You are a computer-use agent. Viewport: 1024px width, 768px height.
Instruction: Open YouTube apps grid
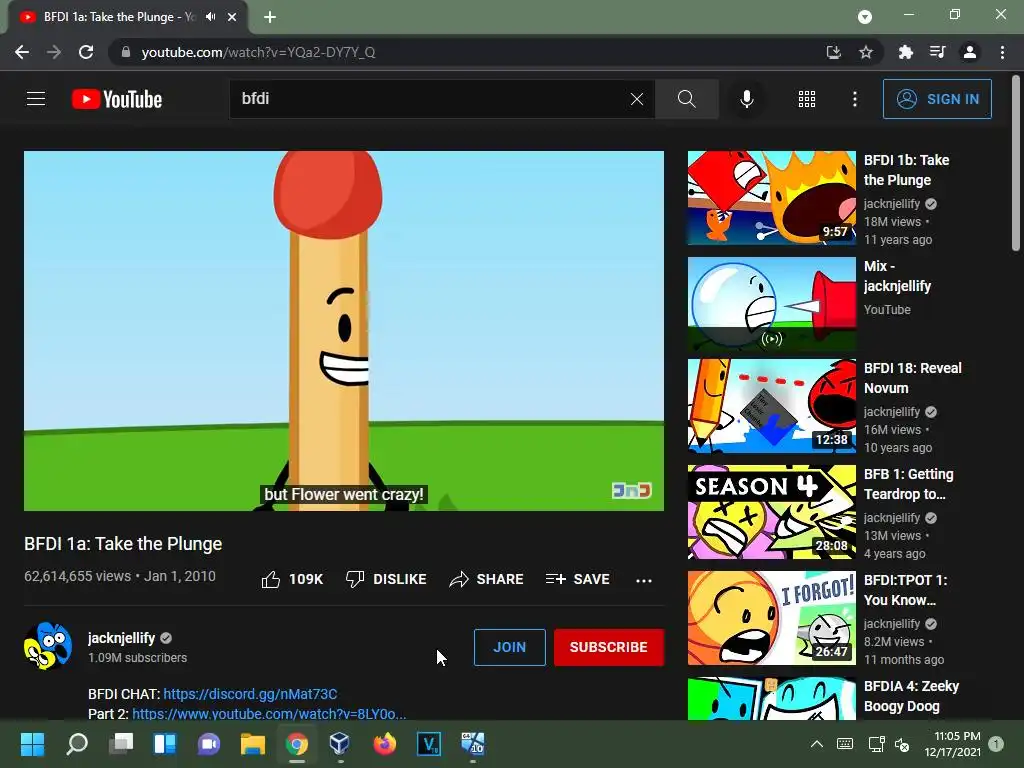807,99
